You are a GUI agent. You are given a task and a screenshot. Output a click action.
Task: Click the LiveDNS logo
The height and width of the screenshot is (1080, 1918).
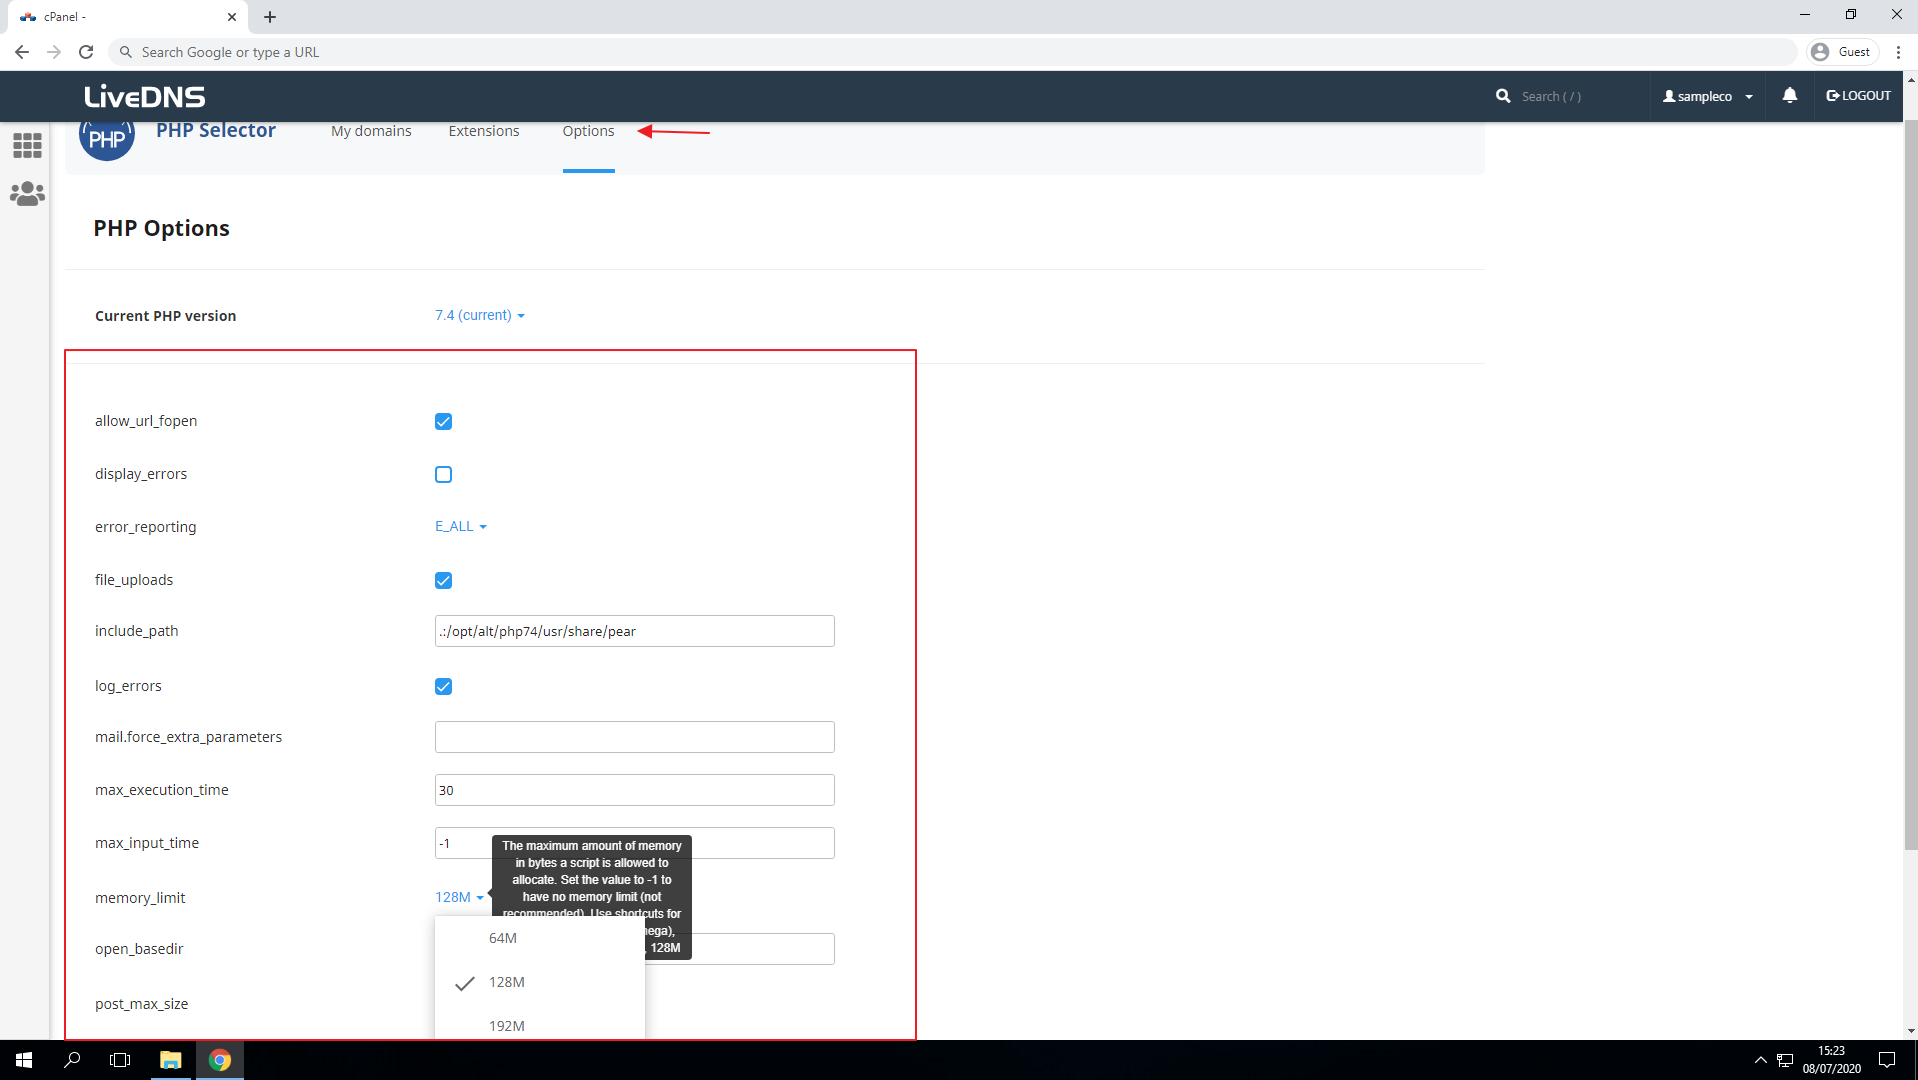pos(145,96)
